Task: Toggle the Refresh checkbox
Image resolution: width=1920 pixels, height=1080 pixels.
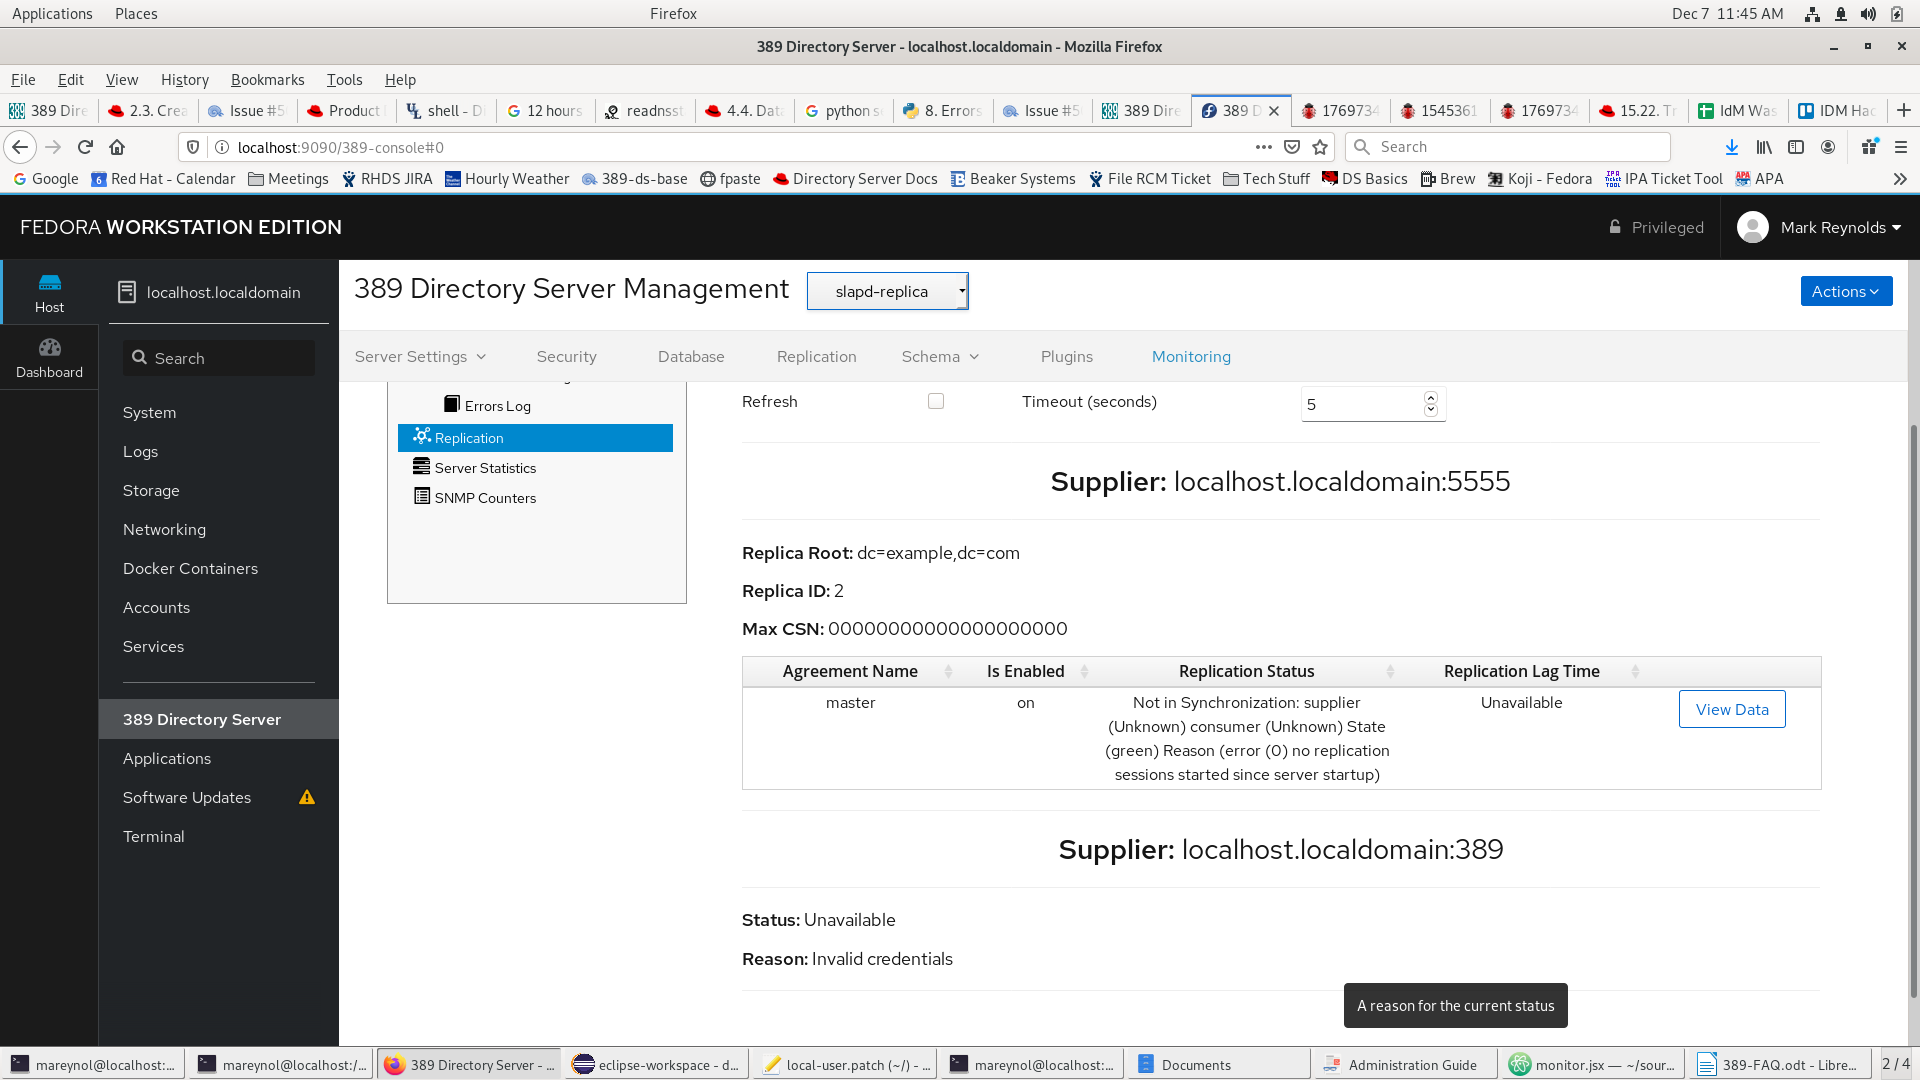Action: click(936, 401)
